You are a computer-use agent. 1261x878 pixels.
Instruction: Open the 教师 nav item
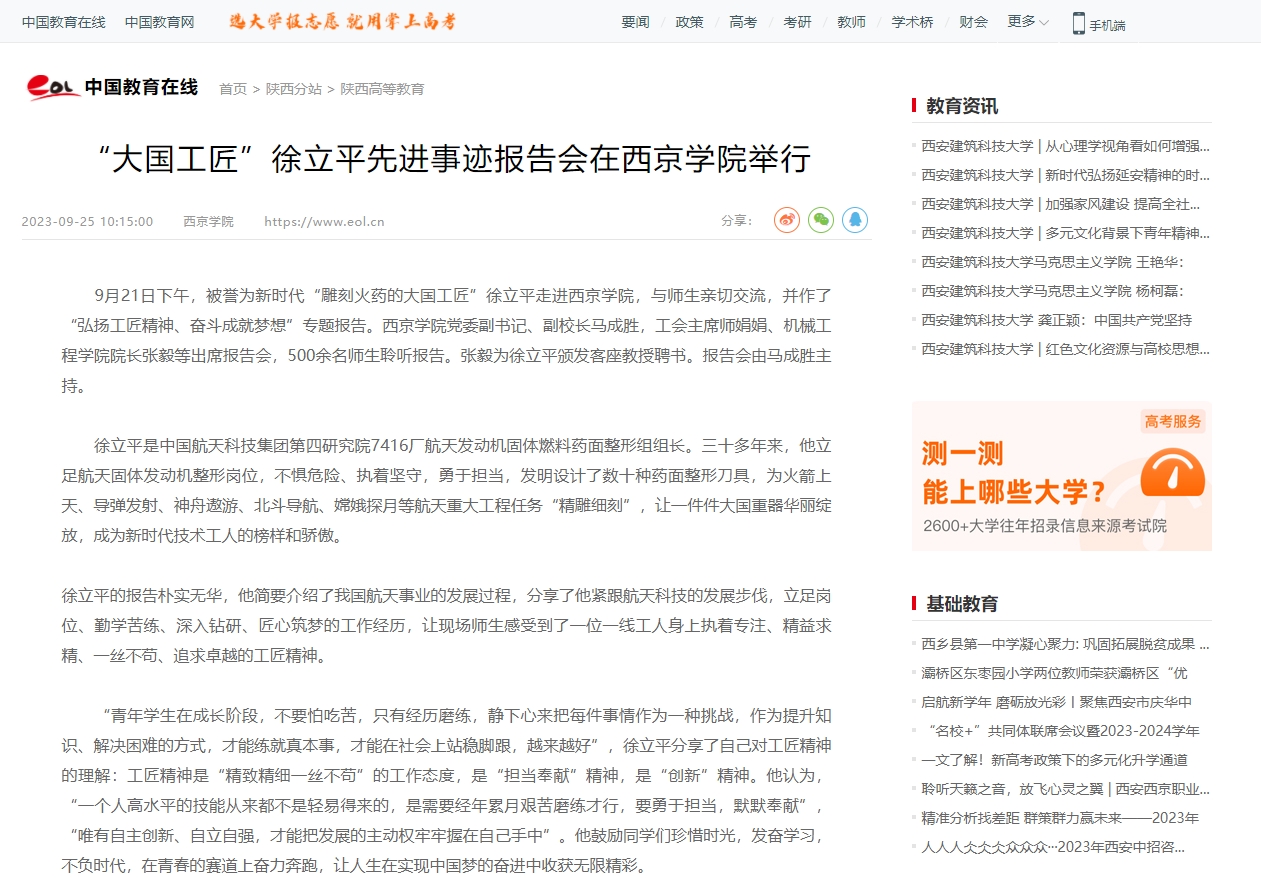click(851, 22)
